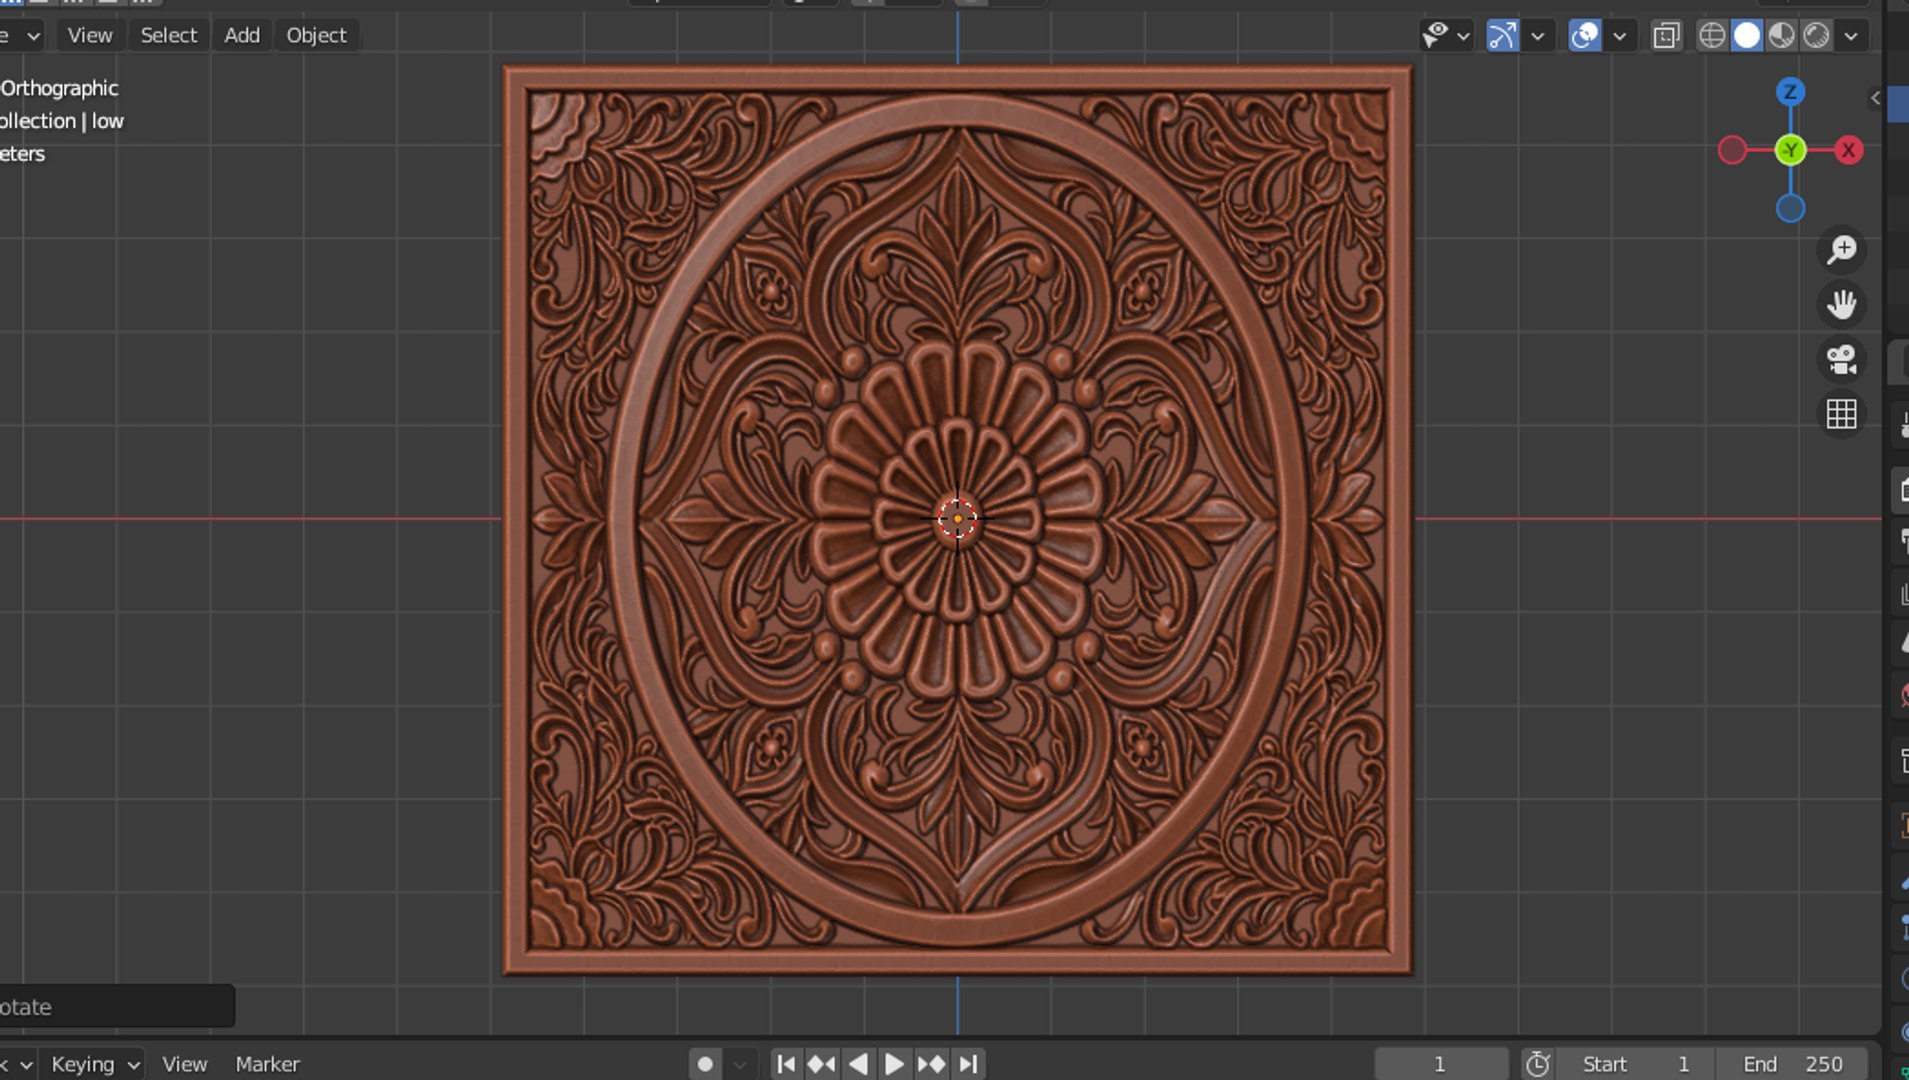Open the Object menu

click(x=316, y=35)
